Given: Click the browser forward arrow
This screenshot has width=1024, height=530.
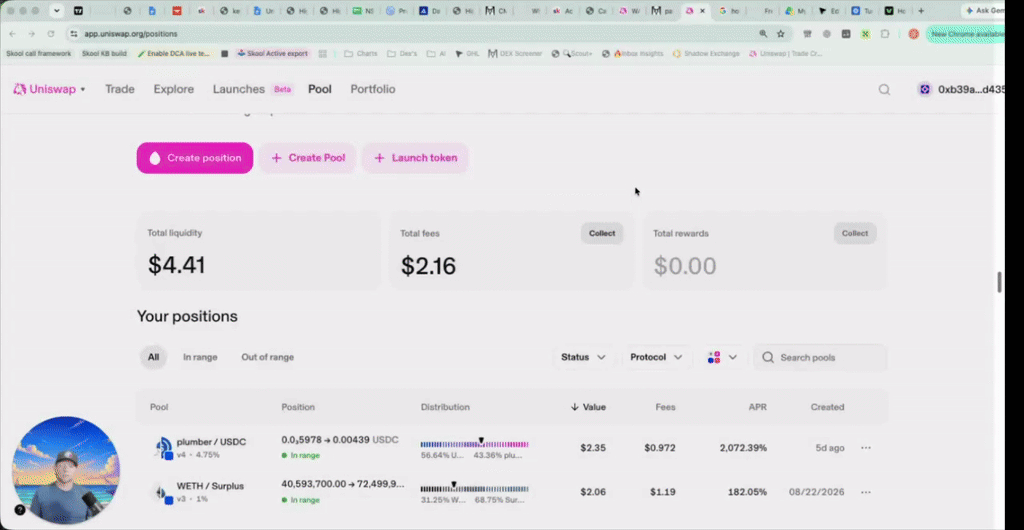Looking at the screenshot, I should pyautogui.click(x=31, y=34).
